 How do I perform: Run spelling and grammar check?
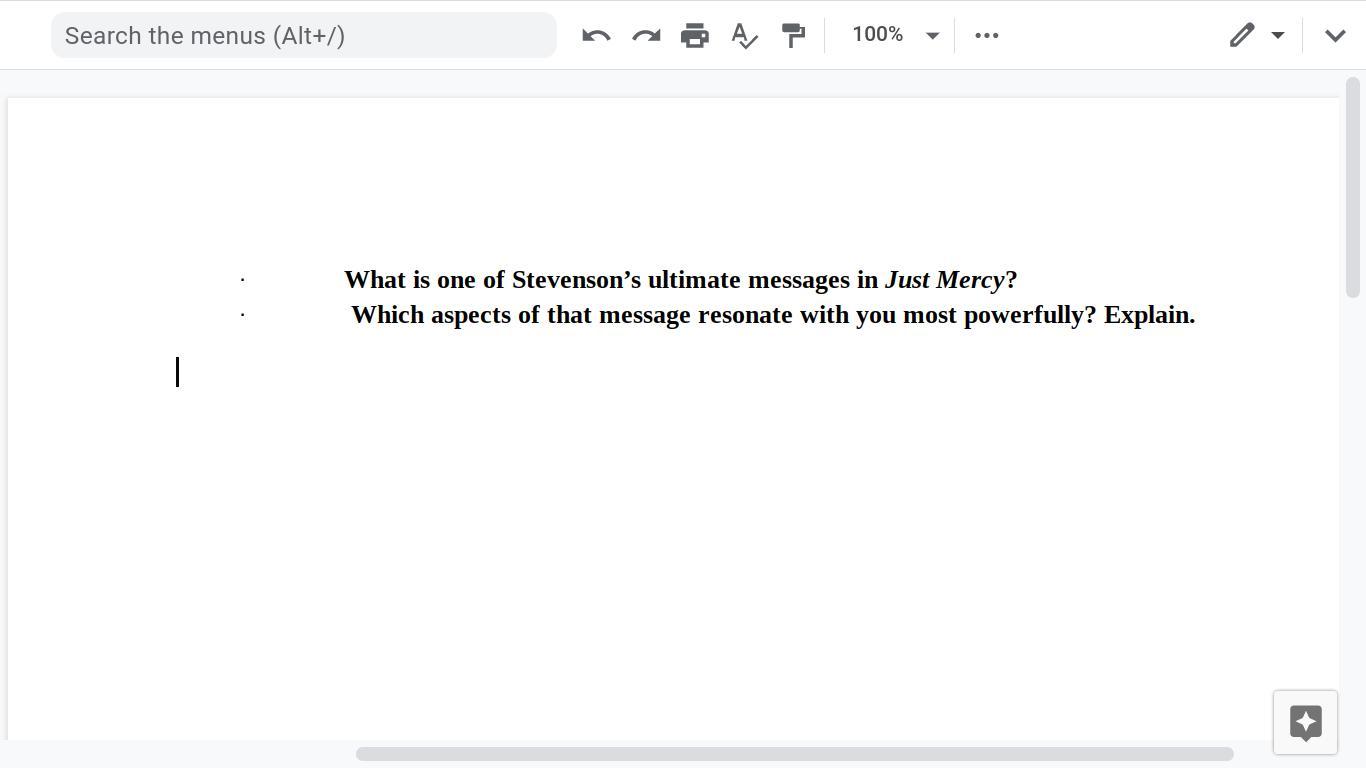click(x=744, y=36)
